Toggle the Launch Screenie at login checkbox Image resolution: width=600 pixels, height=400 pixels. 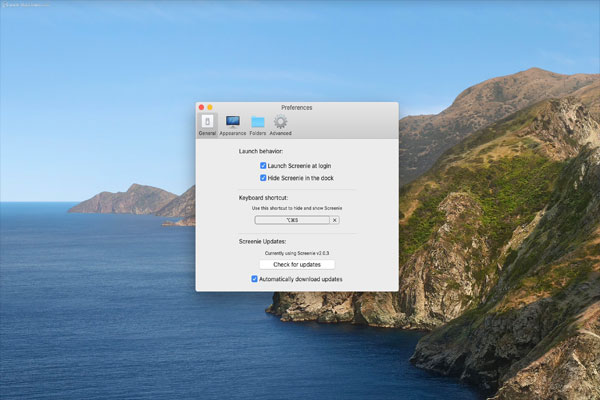[x=263, y=165]
